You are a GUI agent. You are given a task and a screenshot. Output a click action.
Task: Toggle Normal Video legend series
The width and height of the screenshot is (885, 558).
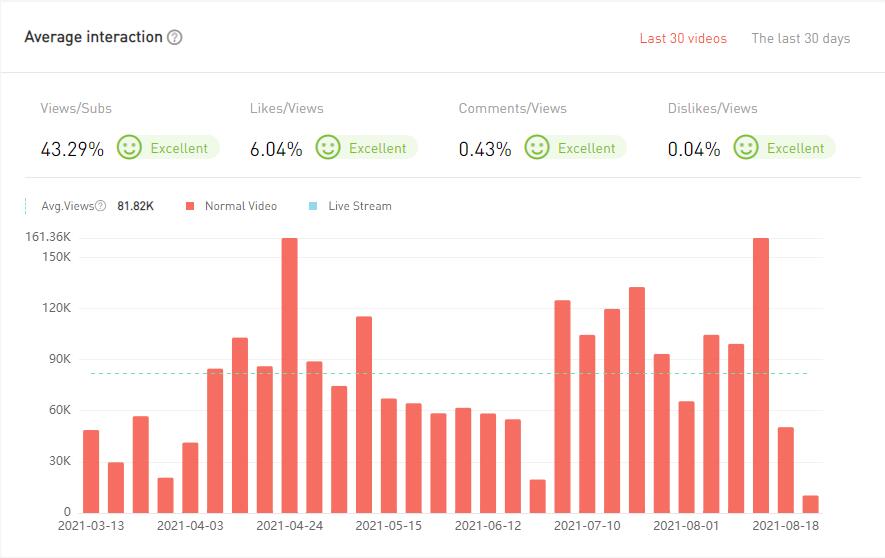(x=240, y=206)
